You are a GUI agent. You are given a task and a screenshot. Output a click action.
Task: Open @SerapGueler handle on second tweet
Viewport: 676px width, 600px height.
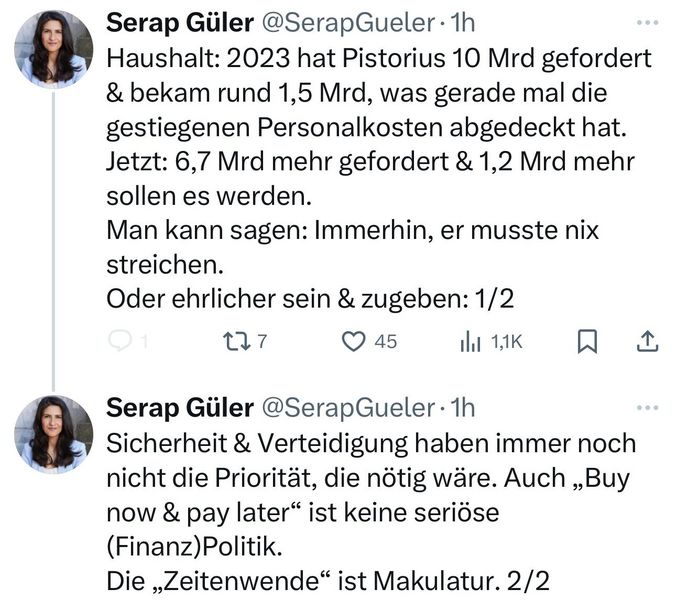click(348, 409)
